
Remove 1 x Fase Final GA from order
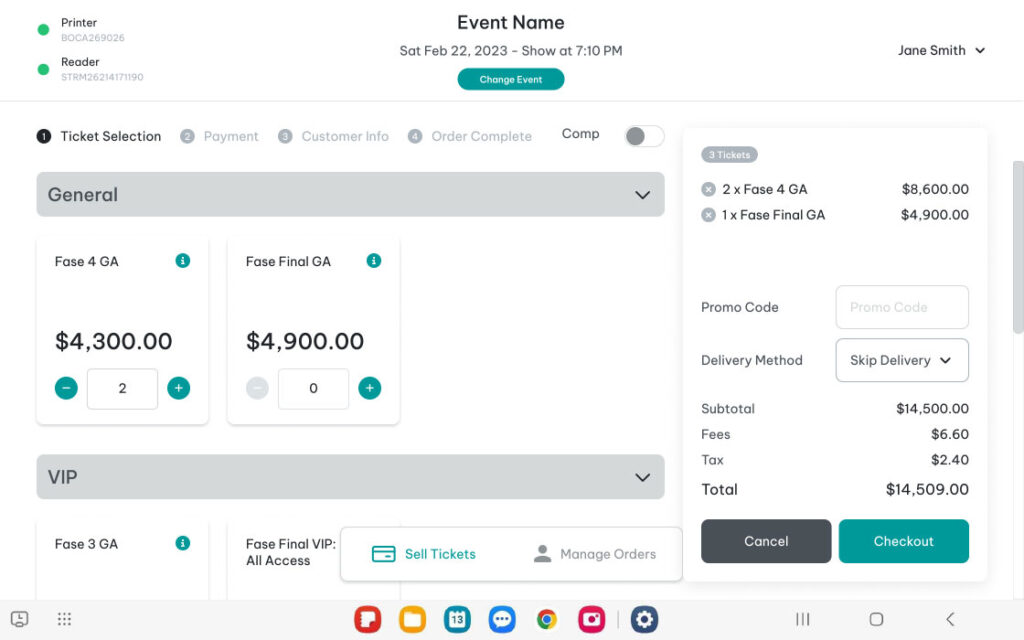(709, 215)
